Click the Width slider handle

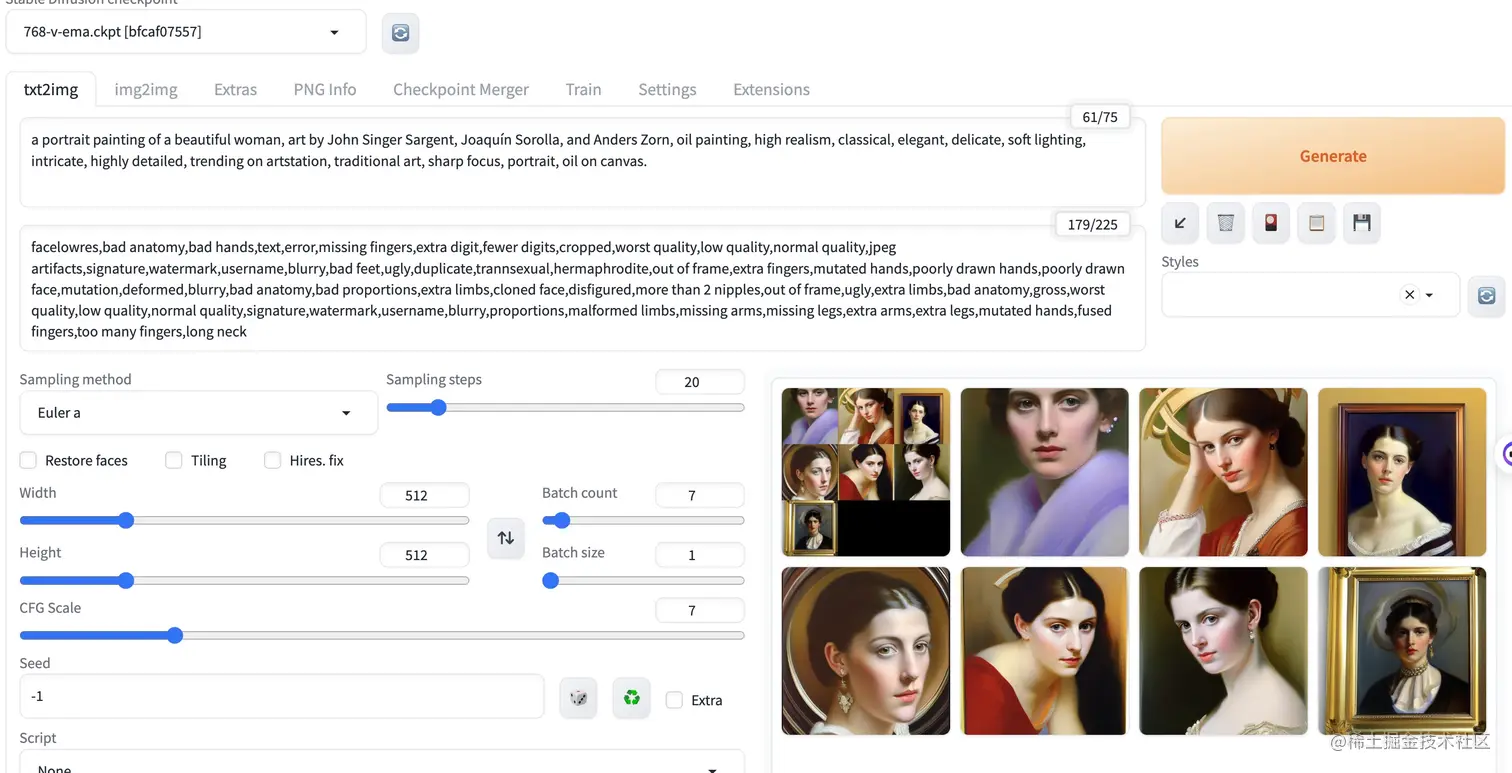tap(125, 520)
